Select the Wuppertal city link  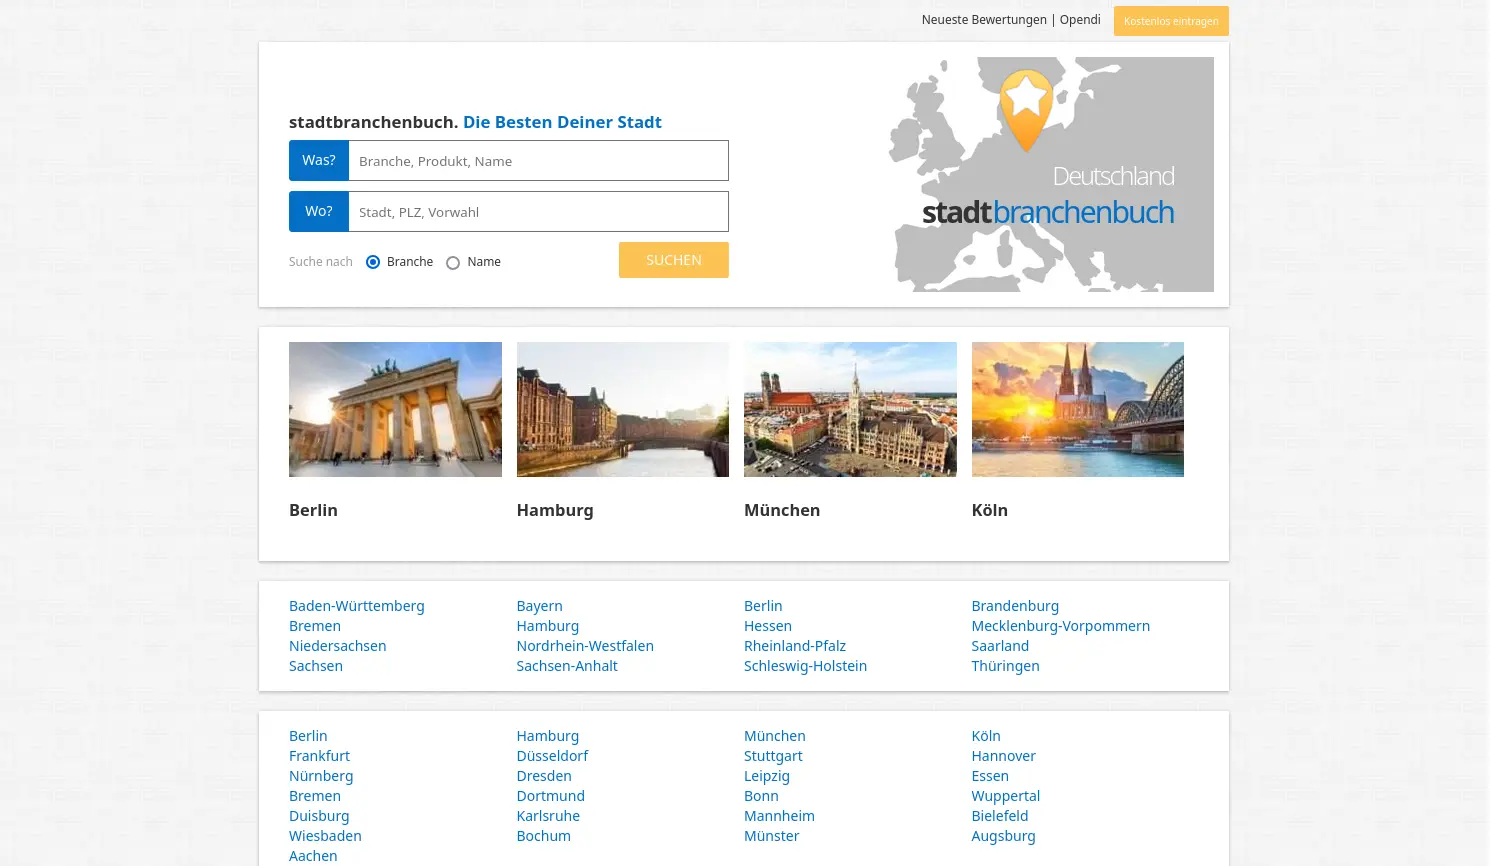click(x=1005, y=795)
